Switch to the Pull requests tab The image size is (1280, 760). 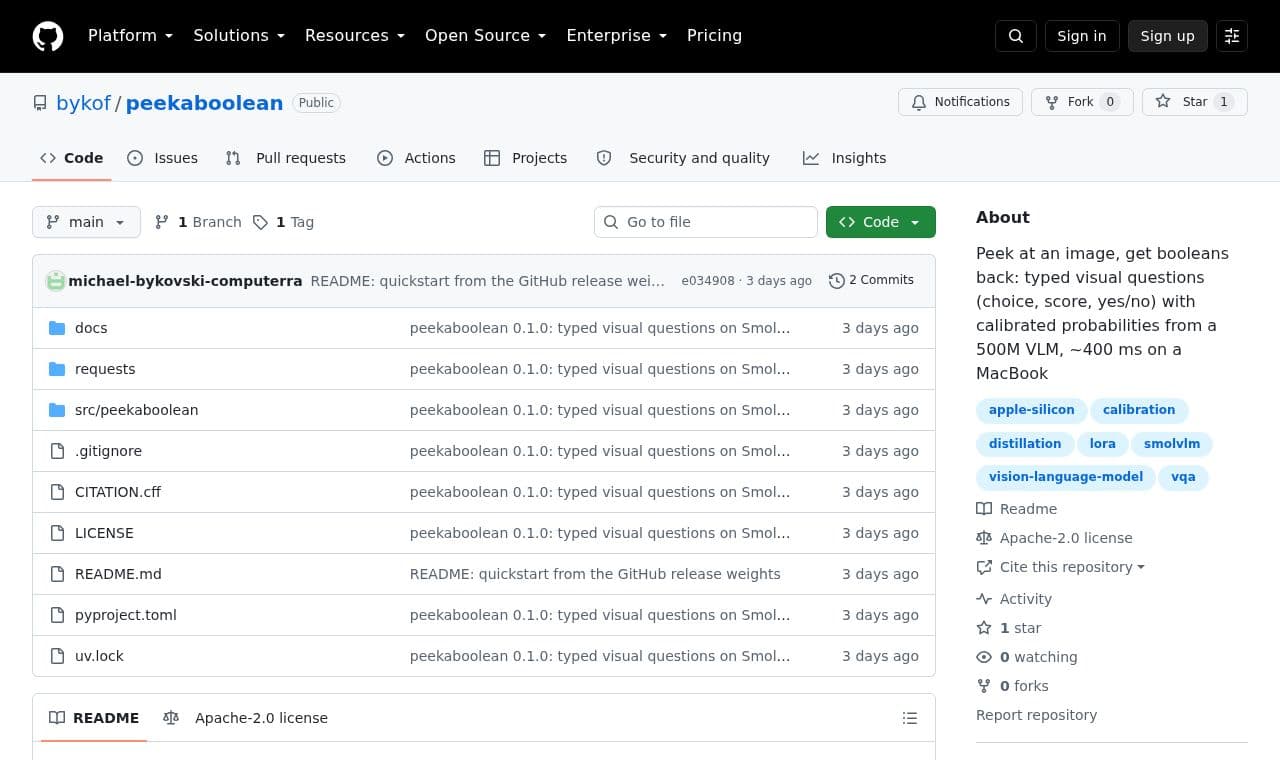tap(286, 158)
